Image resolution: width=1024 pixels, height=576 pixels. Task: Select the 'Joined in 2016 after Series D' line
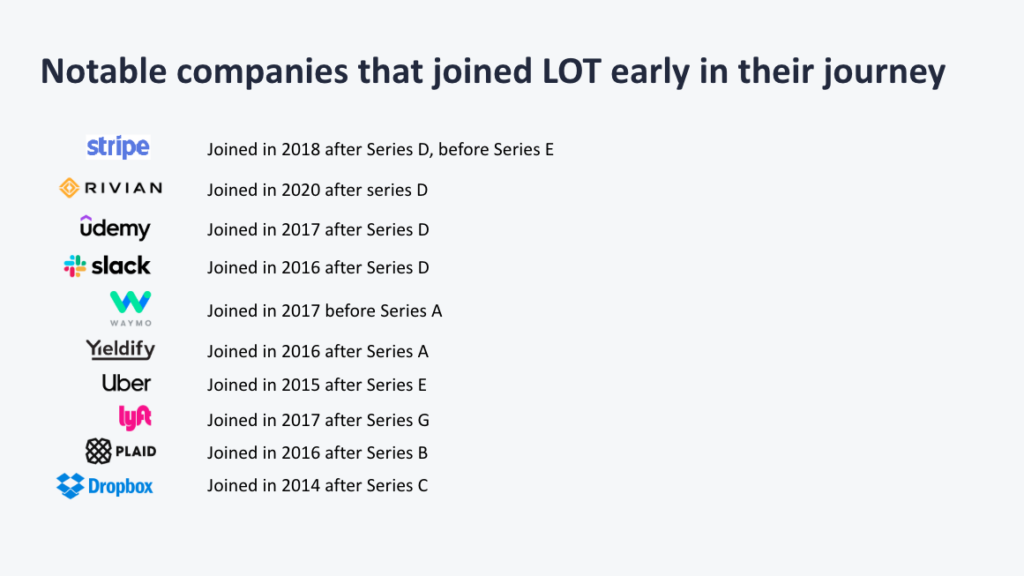(318, 267)
